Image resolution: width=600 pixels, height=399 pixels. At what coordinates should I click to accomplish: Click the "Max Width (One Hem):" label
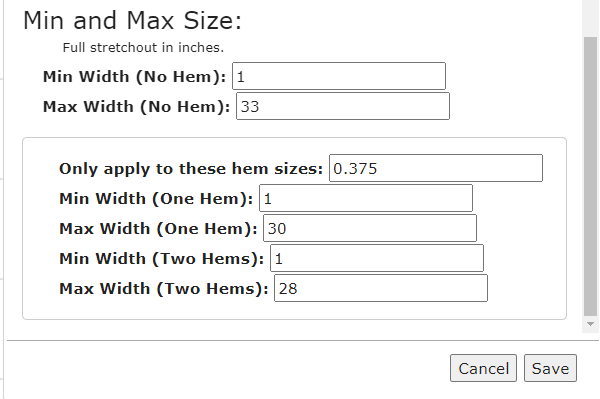pyautogui.click(x=158, y=229)
